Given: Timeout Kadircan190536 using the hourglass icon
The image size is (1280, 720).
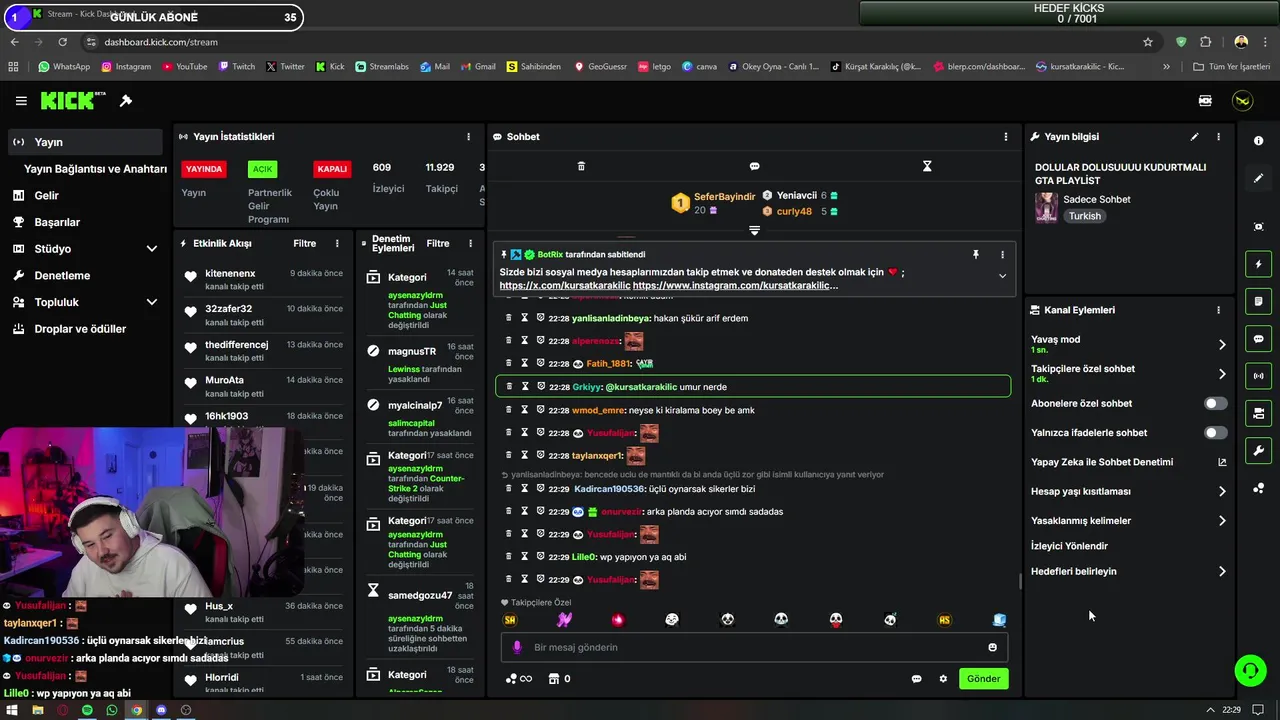Looking at the screenshot, I should pos(524,489).
